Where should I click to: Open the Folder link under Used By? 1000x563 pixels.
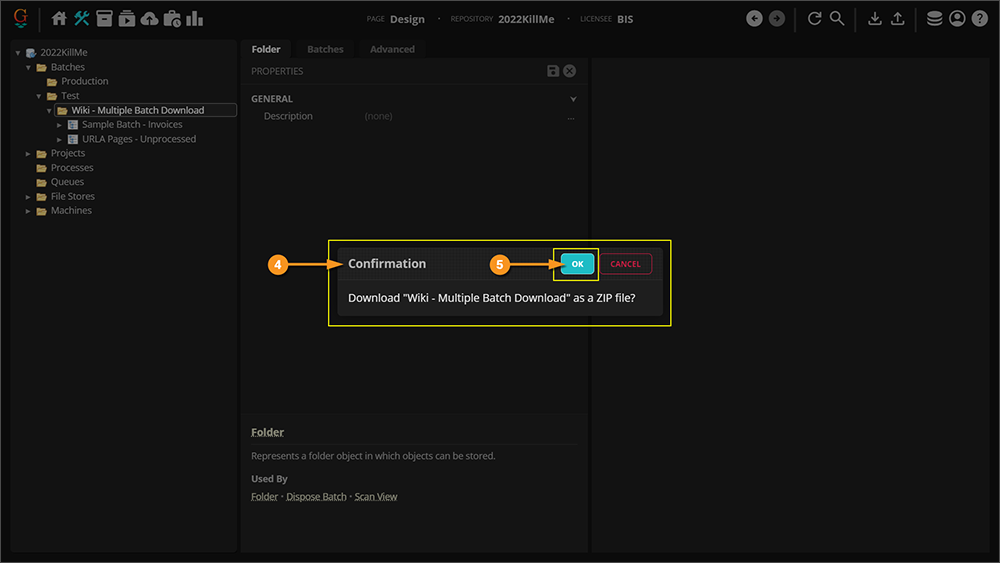(265, 497)
